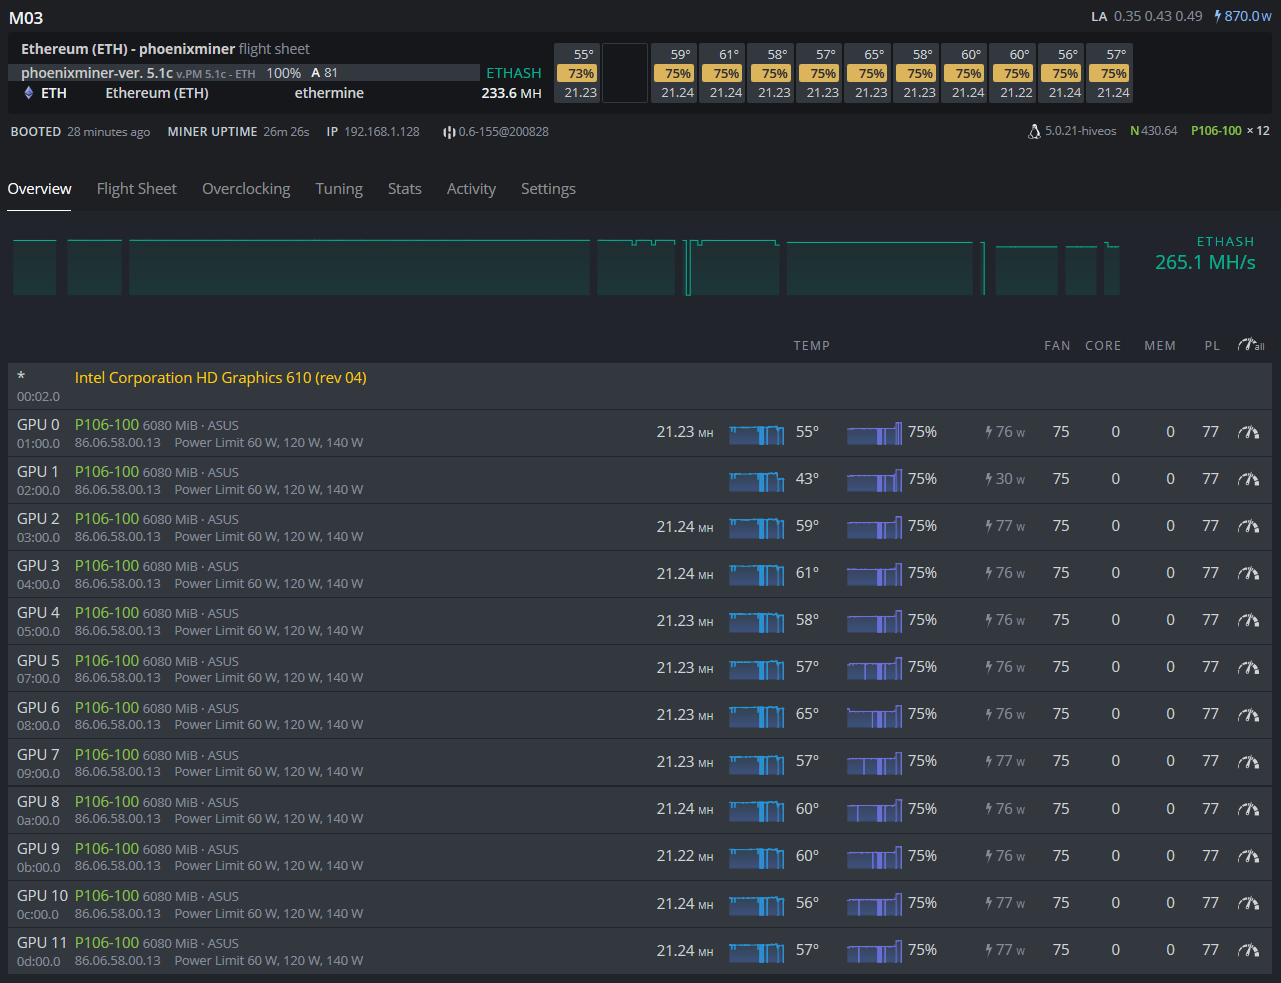Click GPU 4 fan value 75
Viewport: 1281px width, 983px height.
click(1061, 620)
